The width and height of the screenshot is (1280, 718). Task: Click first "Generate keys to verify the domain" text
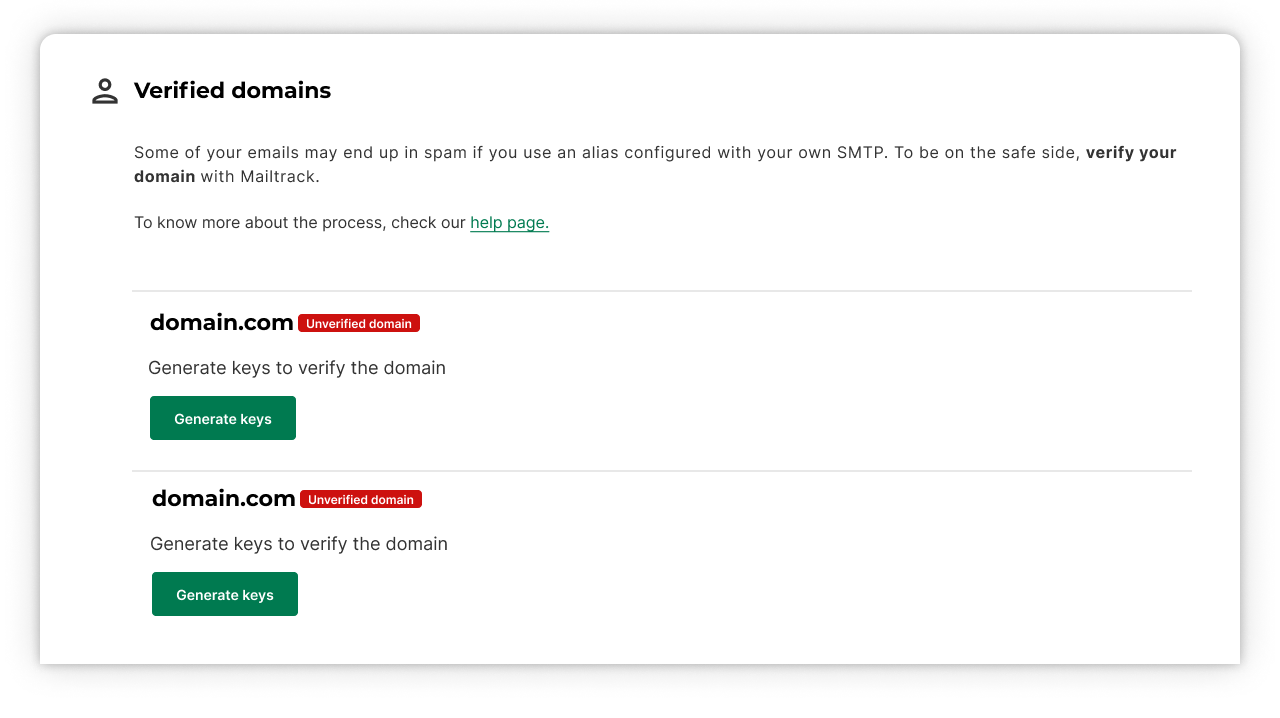click(297, 368)
